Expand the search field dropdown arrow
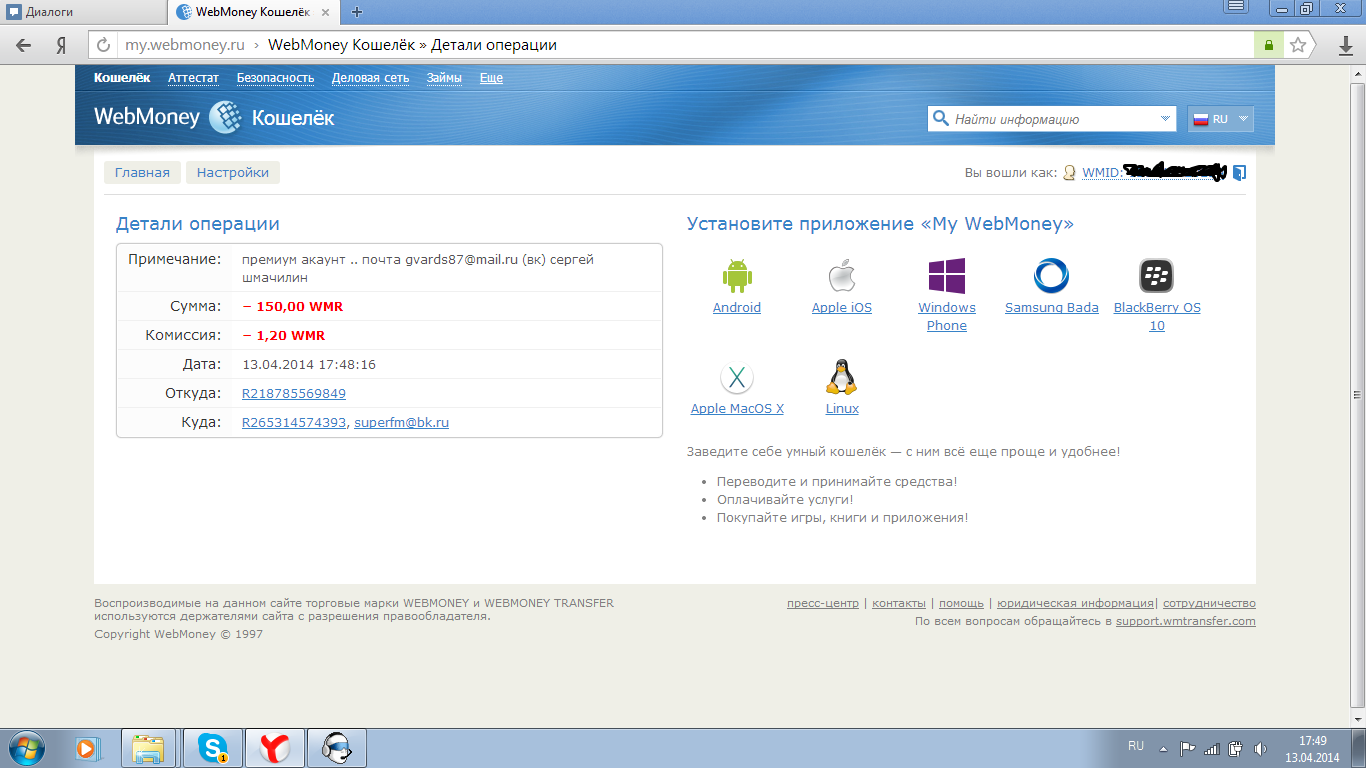The image size is (1366, 768). click(1165, 119)
